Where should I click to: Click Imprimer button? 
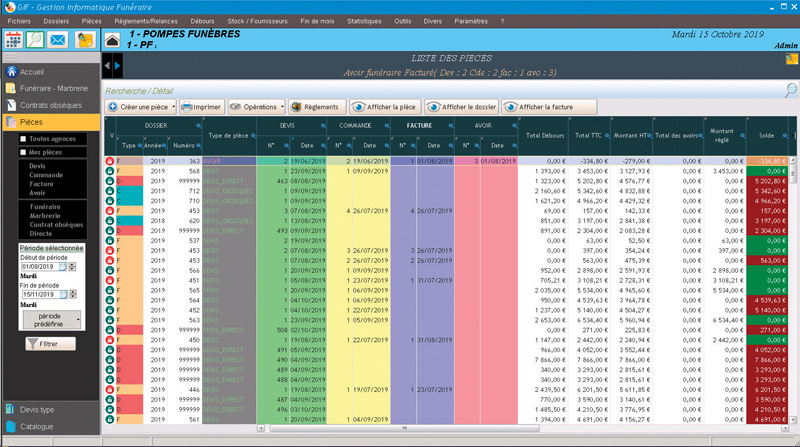pyautogui.click(x=202, y=107)
